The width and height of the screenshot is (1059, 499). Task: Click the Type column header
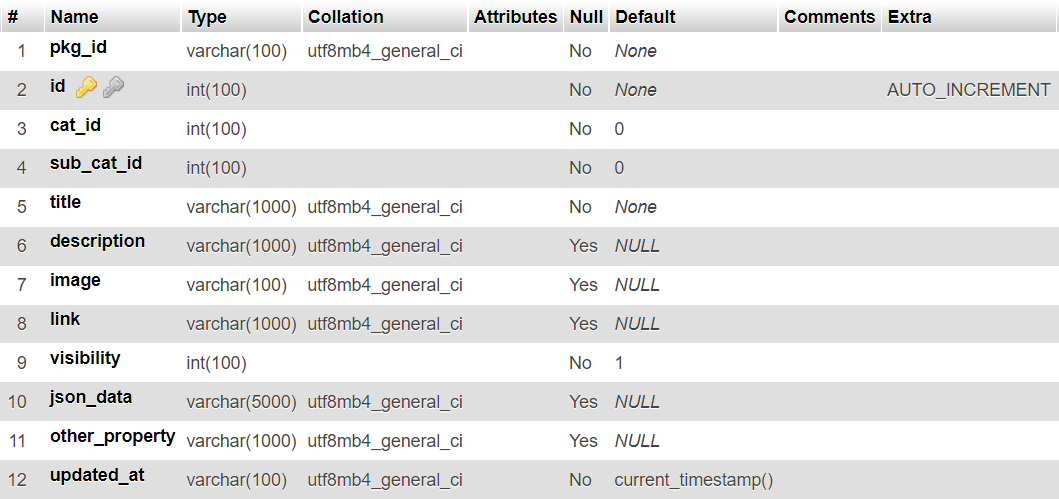(207, 17)
